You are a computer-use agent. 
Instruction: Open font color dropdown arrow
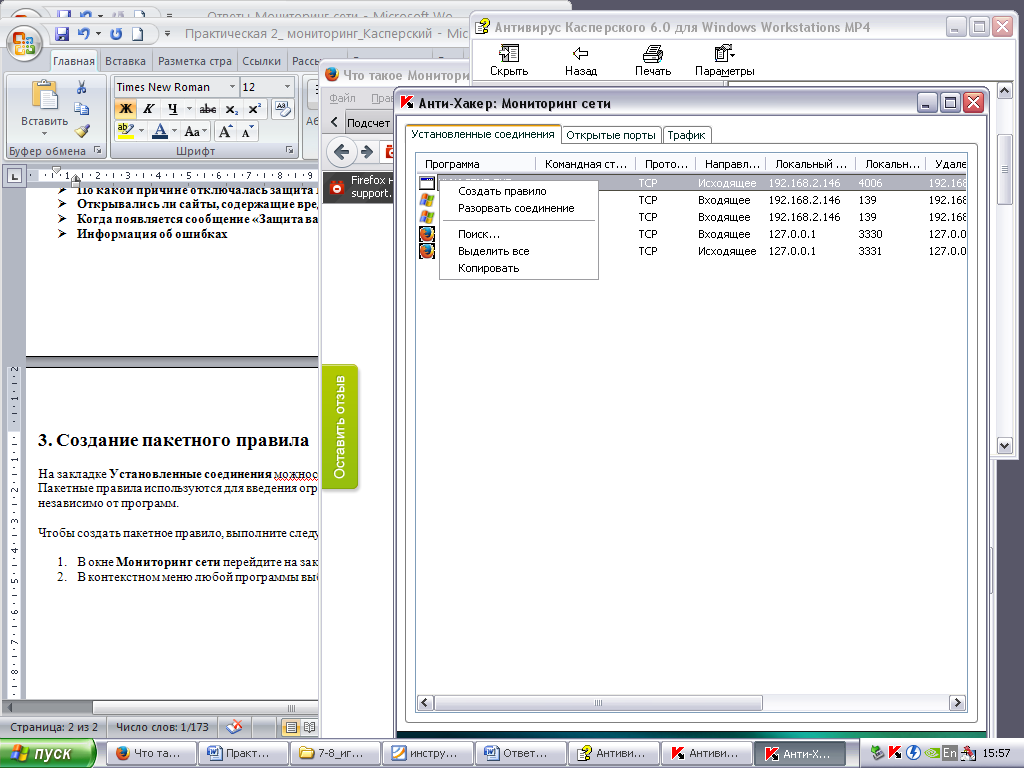pyautogui.click(x=174, y=131)
